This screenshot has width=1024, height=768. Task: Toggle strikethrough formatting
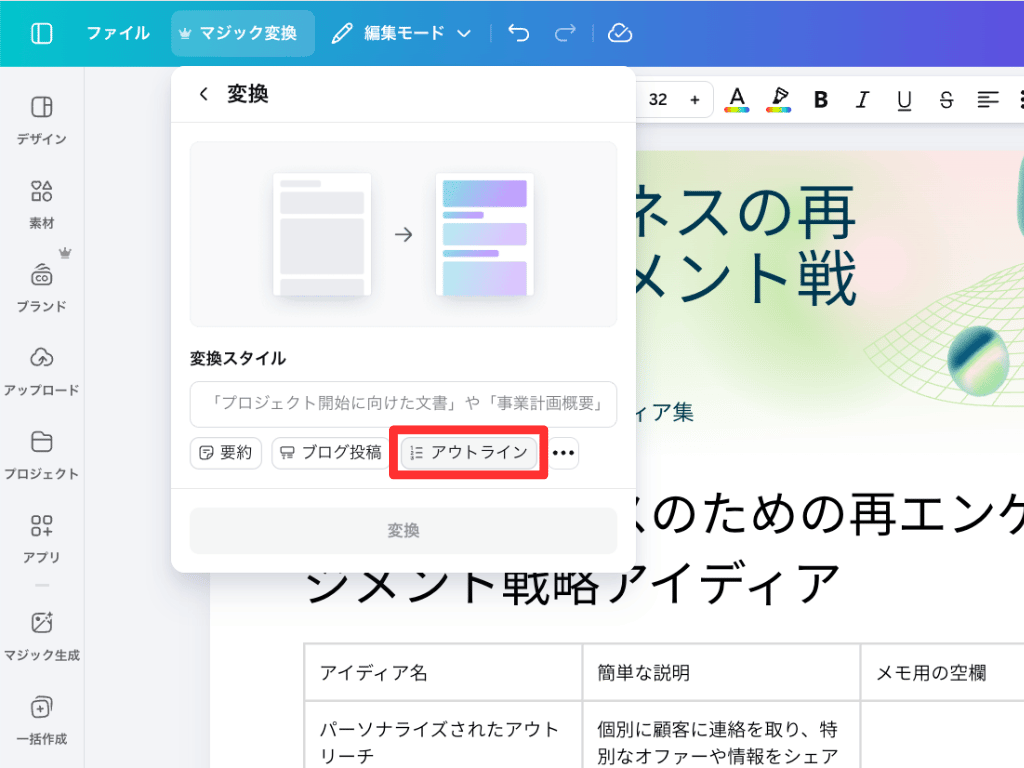[x=945, y=100]
